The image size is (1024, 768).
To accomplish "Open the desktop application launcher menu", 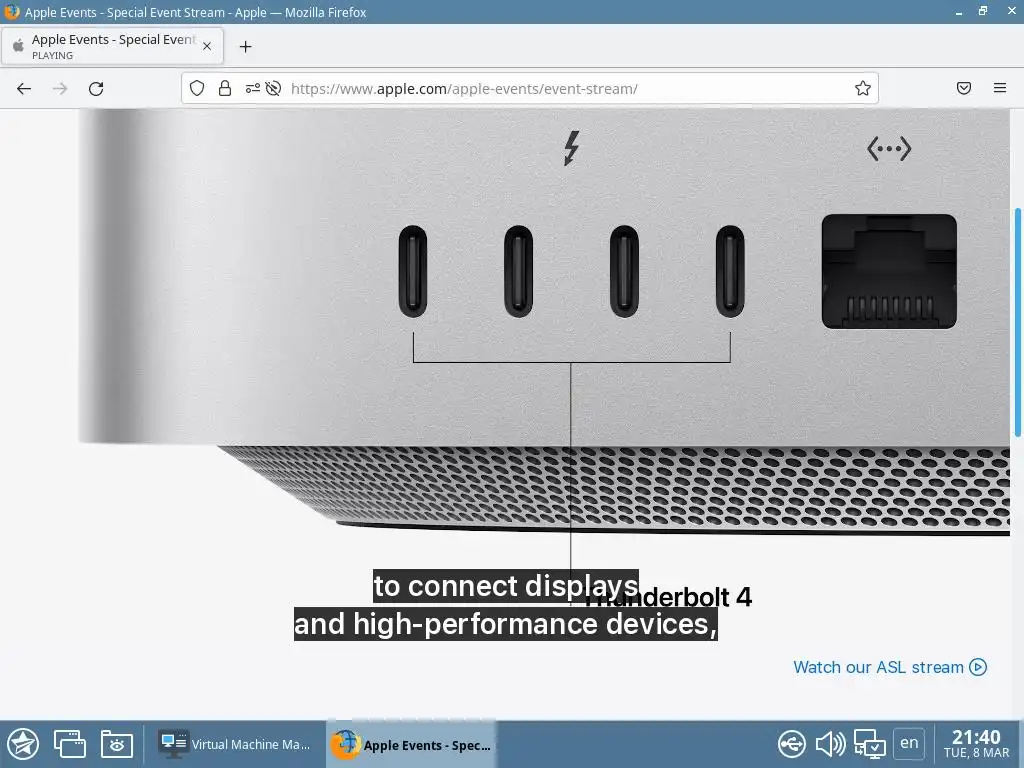I will point(23,744).
